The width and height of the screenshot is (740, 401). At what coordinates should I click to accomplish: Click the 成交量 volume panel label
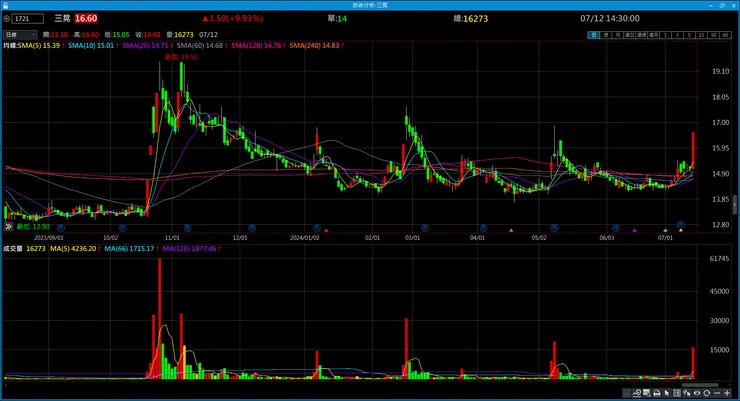click(x=13, y=249)
